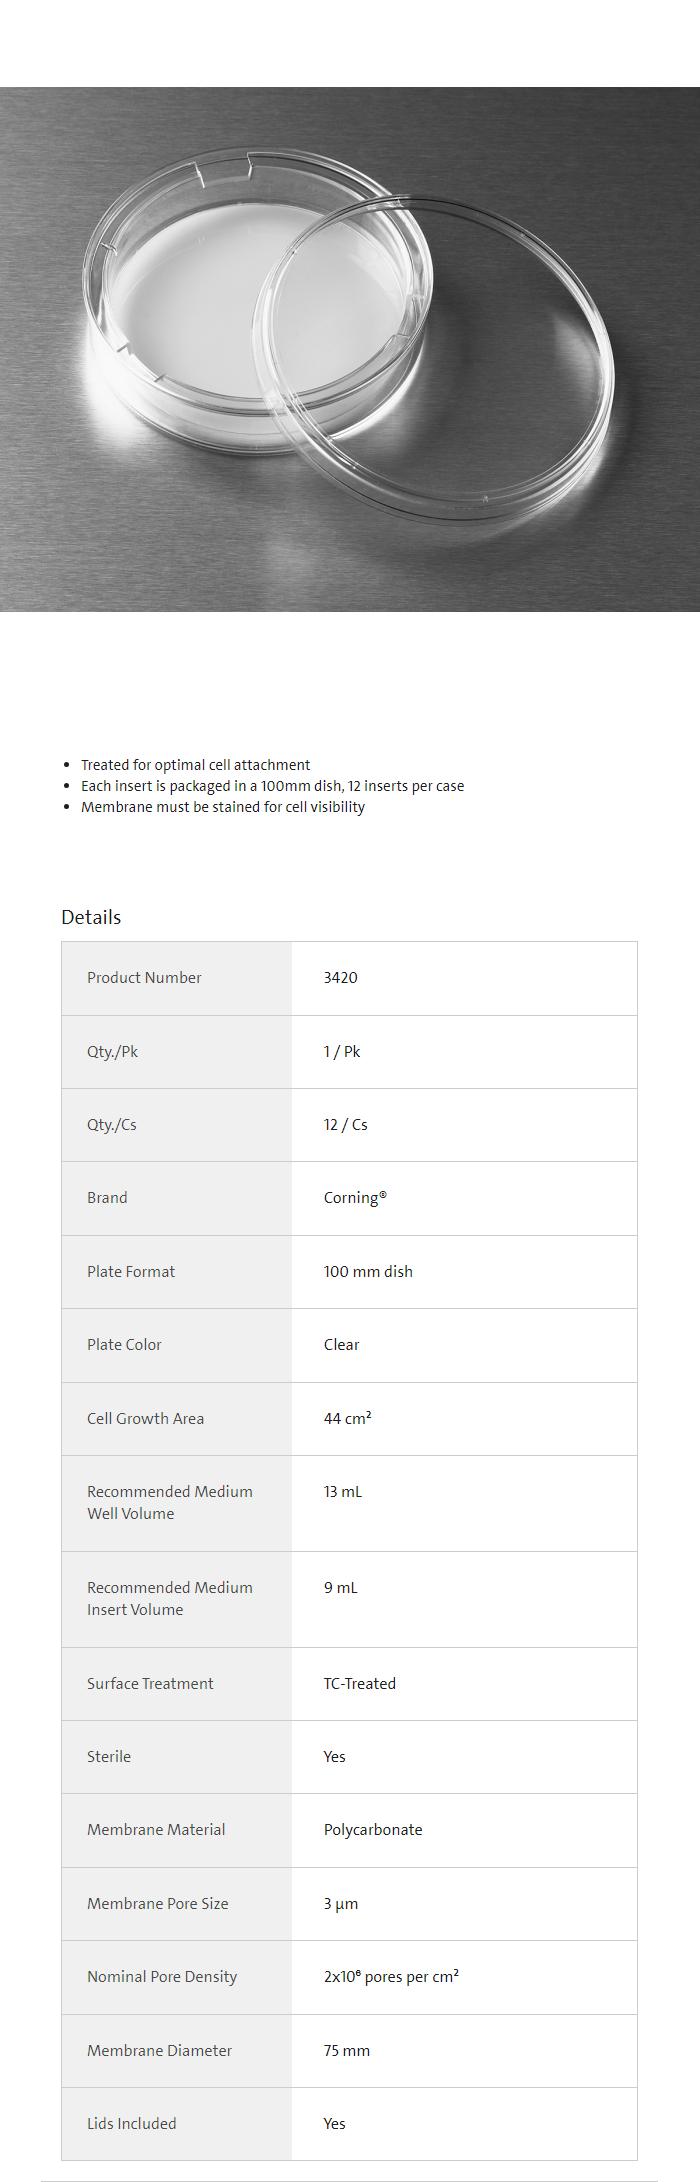Click the '100 mm dish' plate format value
Image resolution: width=700 pixels, height=2182 pixels.
[x=368, y=1272]
